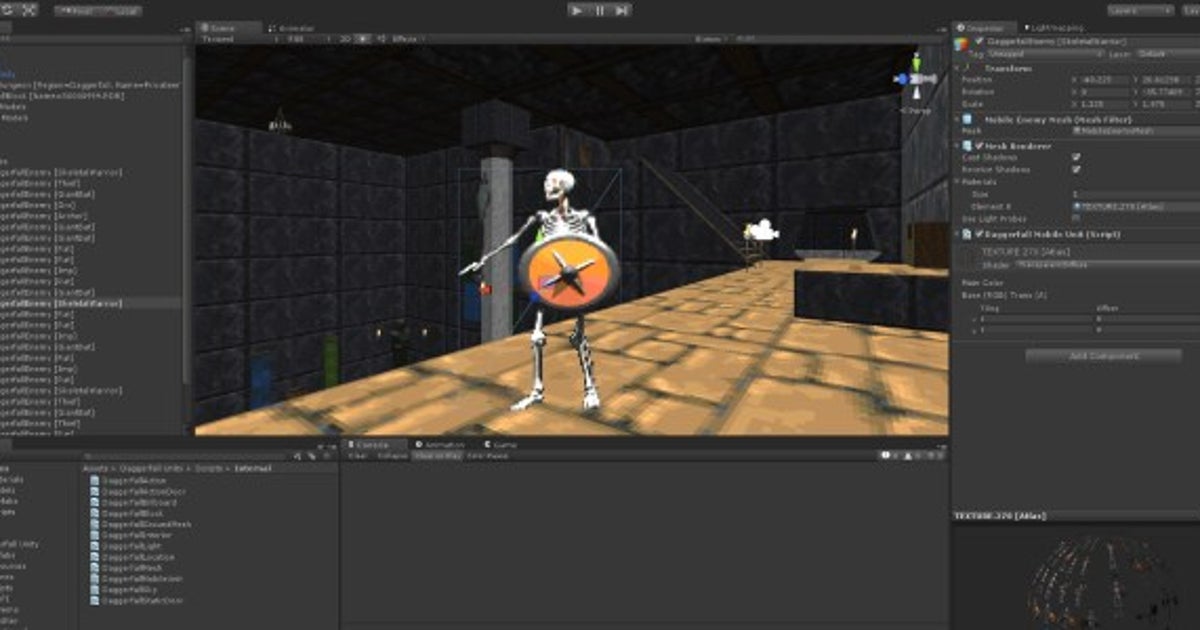Open the Layers dropdown in top toolbar
1200x630 pixels.
coord(1140,10)
